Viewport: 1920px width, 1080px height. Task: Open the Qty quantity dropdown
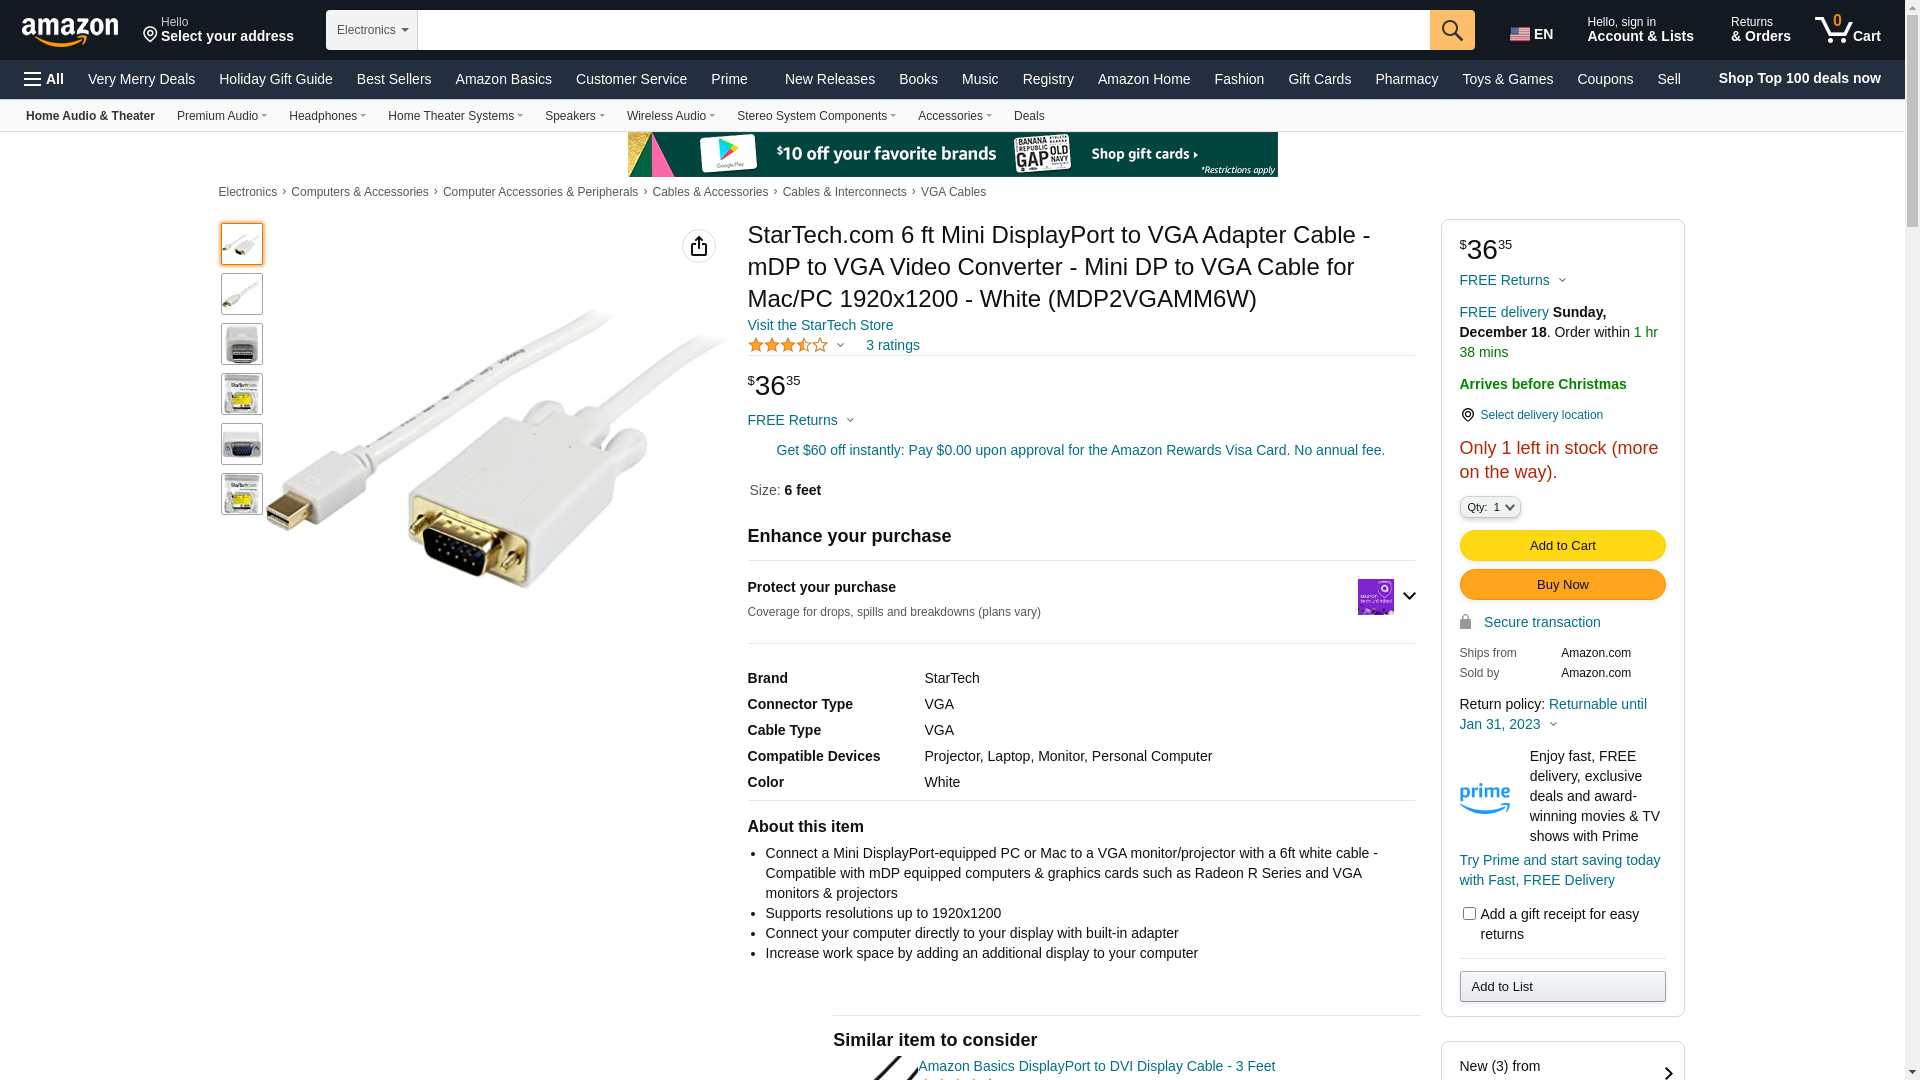[1490, 507]
